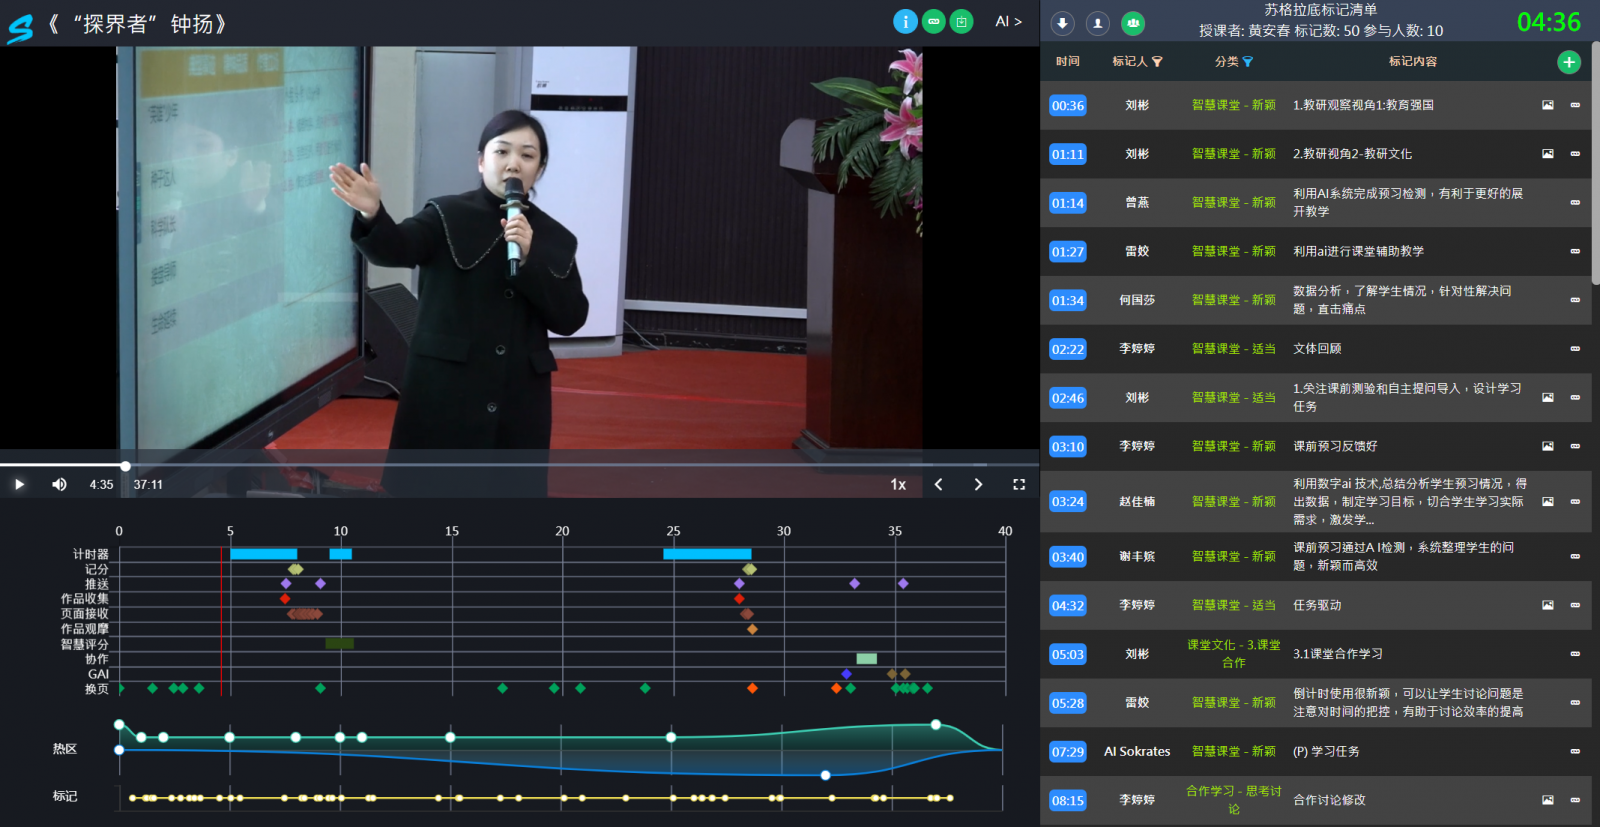Mute the video volume
Screen dimensions: 1600x827
(x=59, y=485)
